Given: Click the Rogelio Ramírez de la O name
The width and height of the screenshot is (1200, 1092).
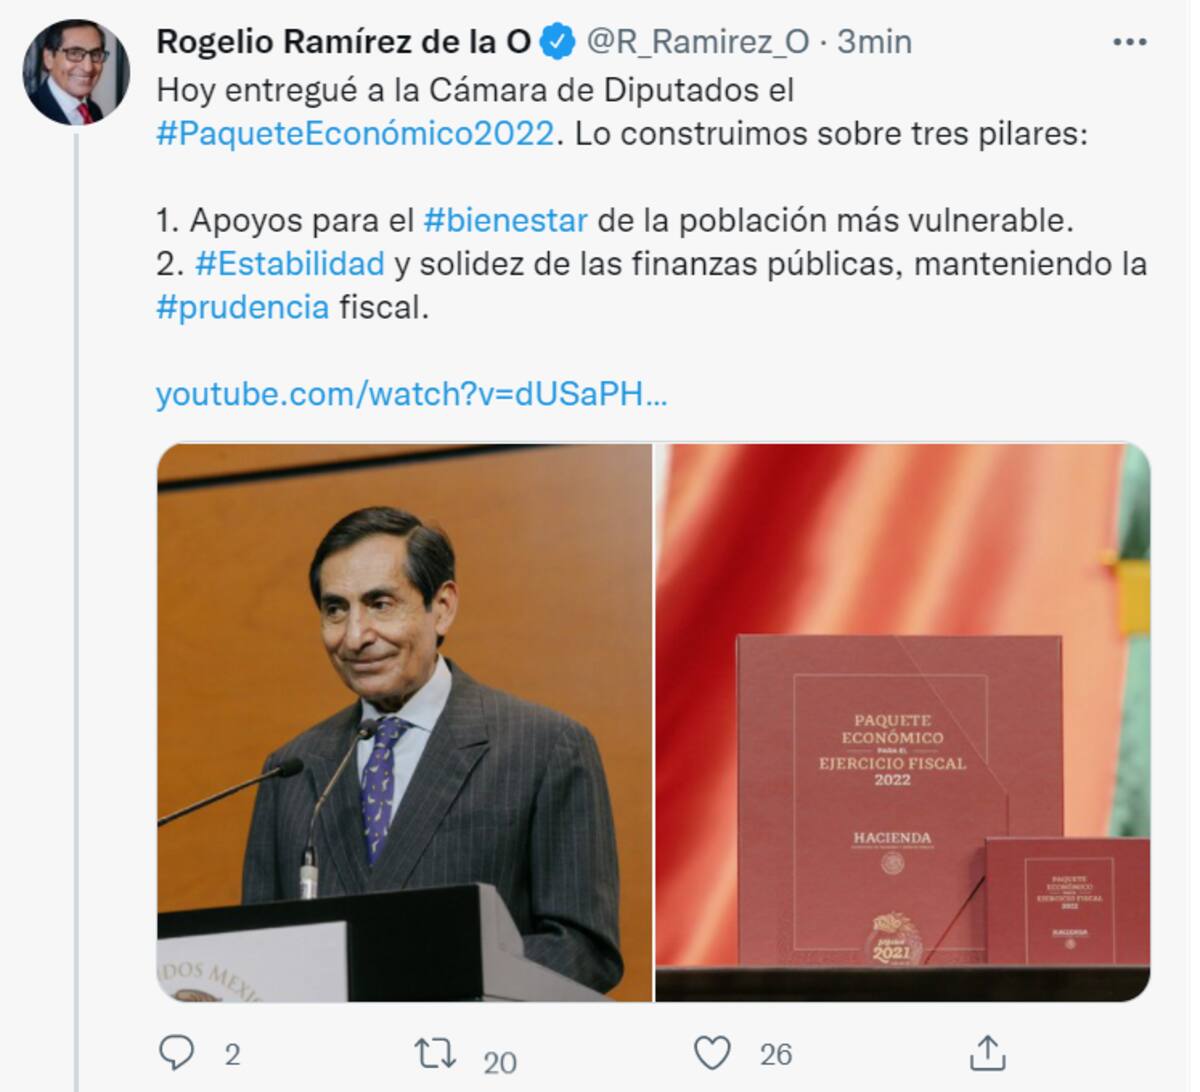Looking at the screenshot, I should (344, 42).
